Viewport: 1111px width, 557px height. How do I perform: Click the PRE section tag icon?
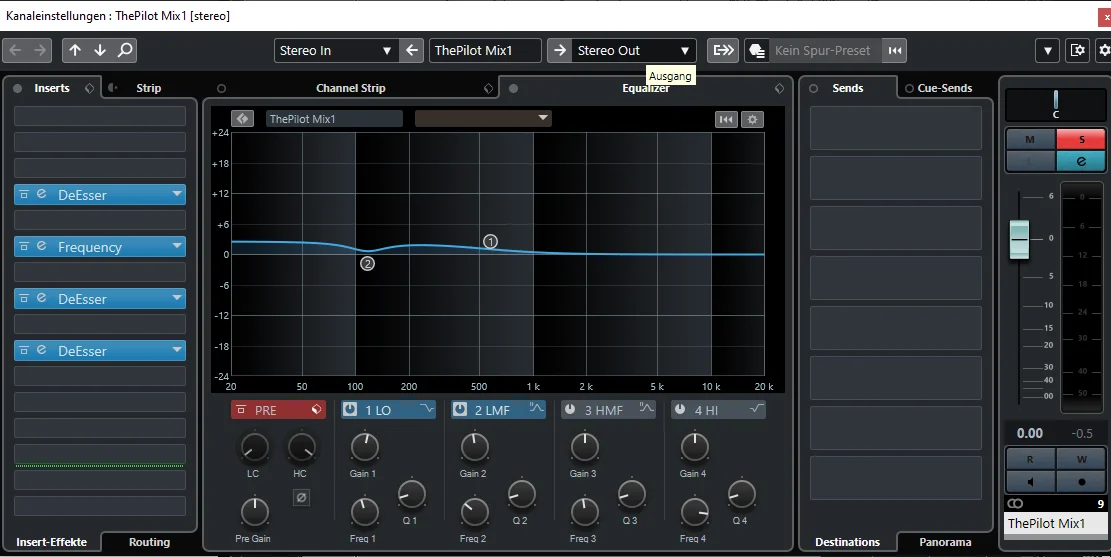pos(316,410)
